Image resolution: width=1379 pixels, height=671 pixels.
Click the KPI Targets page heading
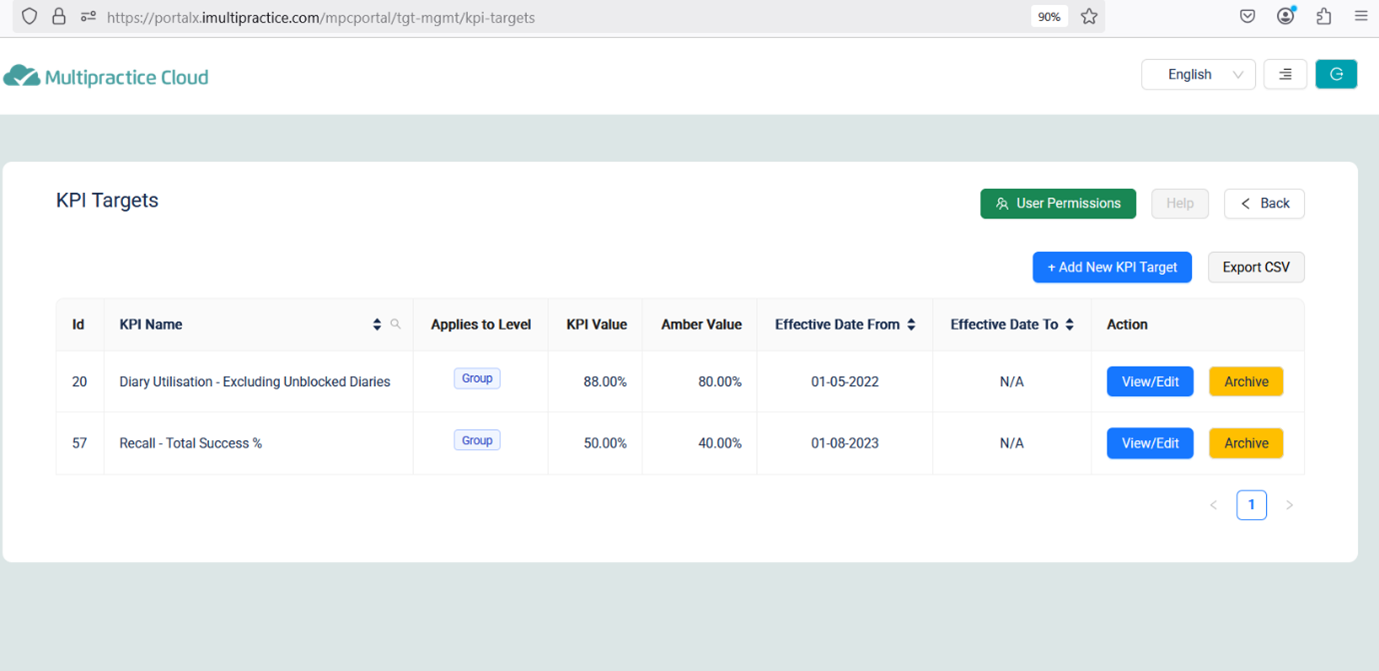pos(107,200)
